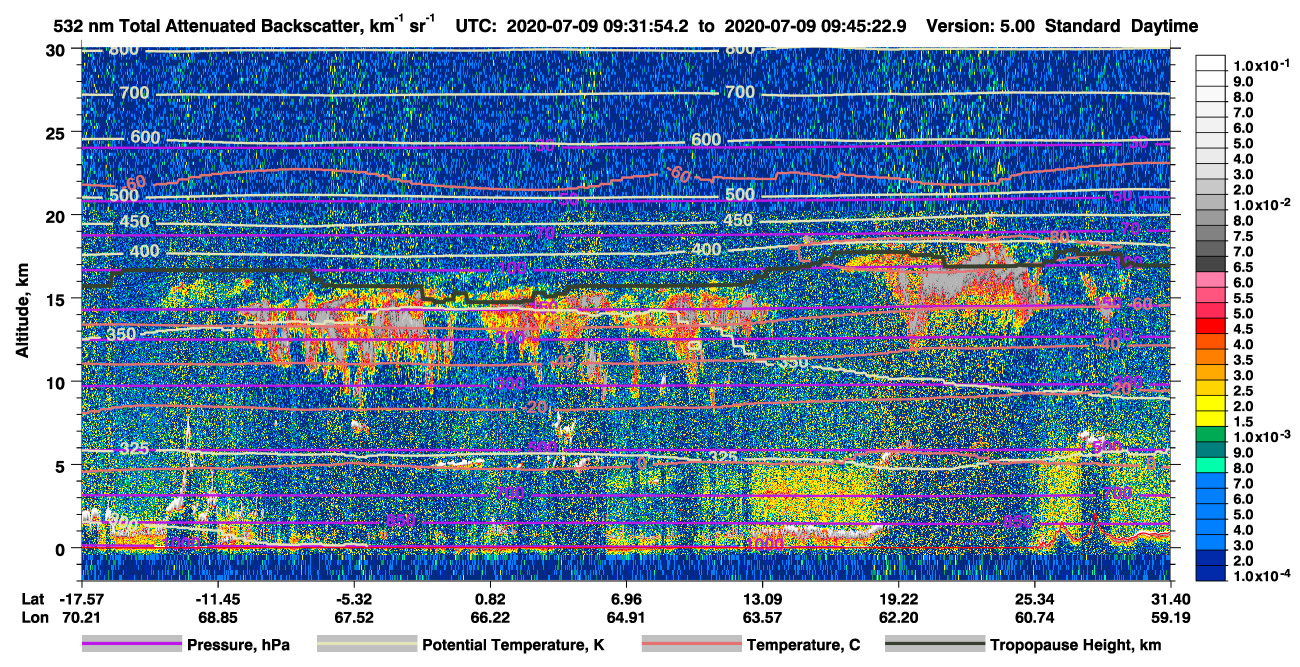Click the latitude value '19.22'
The image size is (1300, 667).
898,598
